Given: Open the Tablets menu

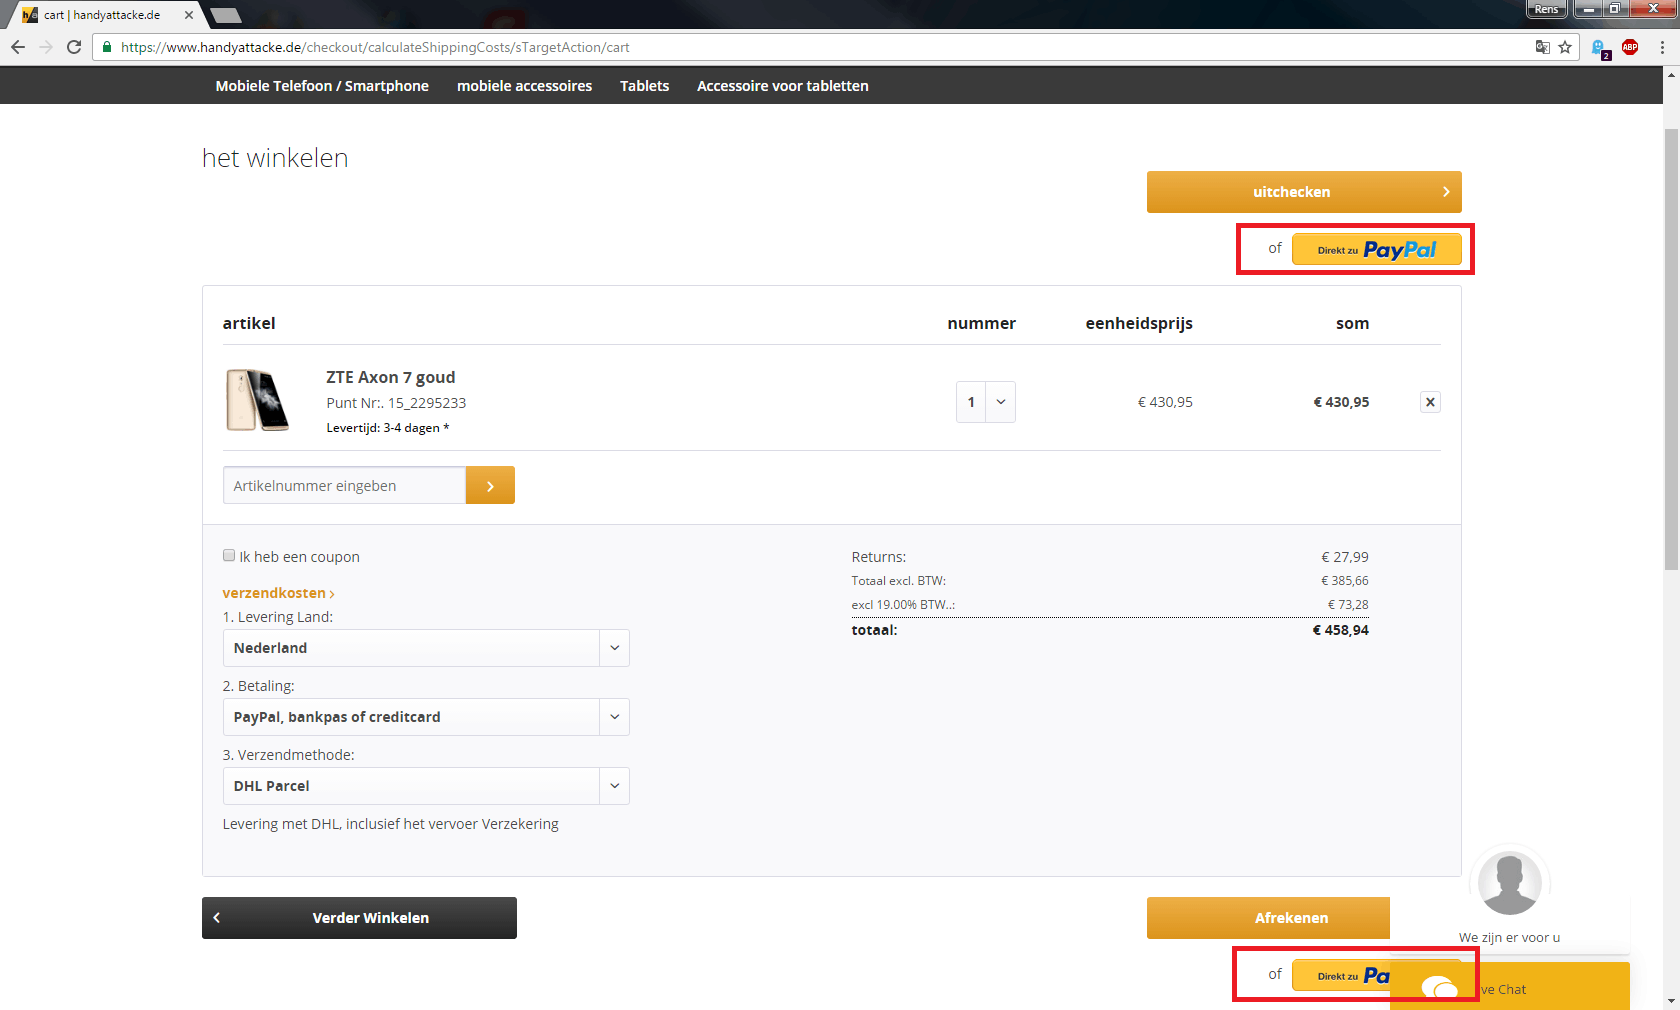Looking at the screenshot, I should click(x=644, y=86).
